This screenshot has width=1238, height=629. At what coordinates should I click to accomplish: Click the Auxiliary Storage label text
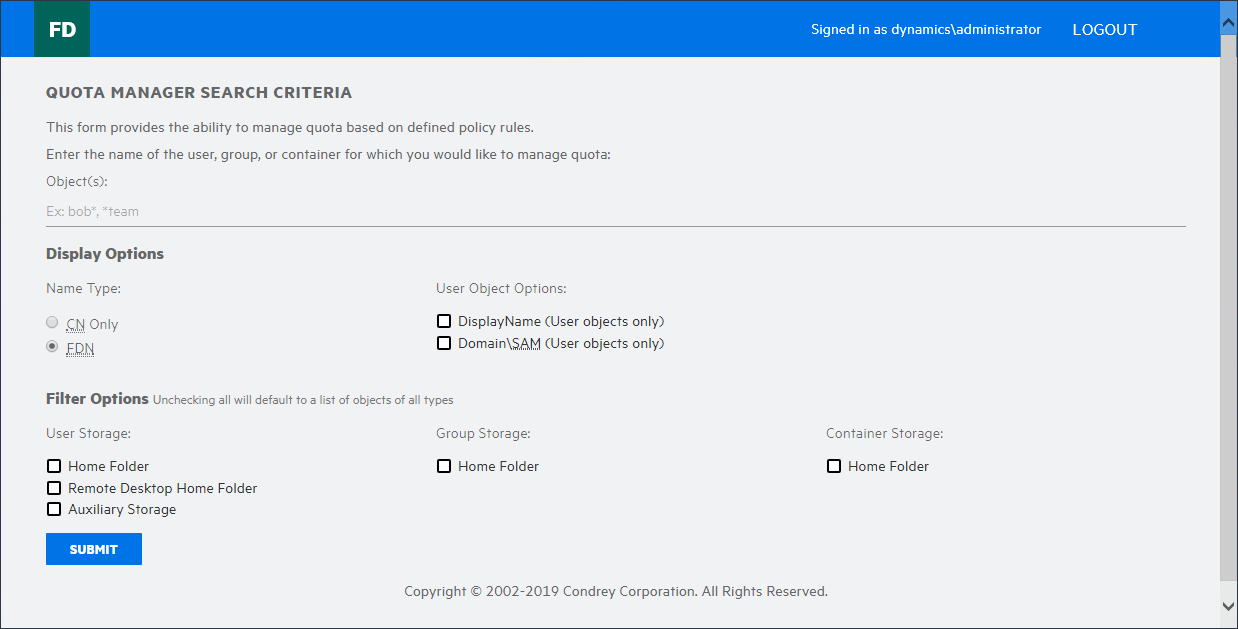[122, 509]
